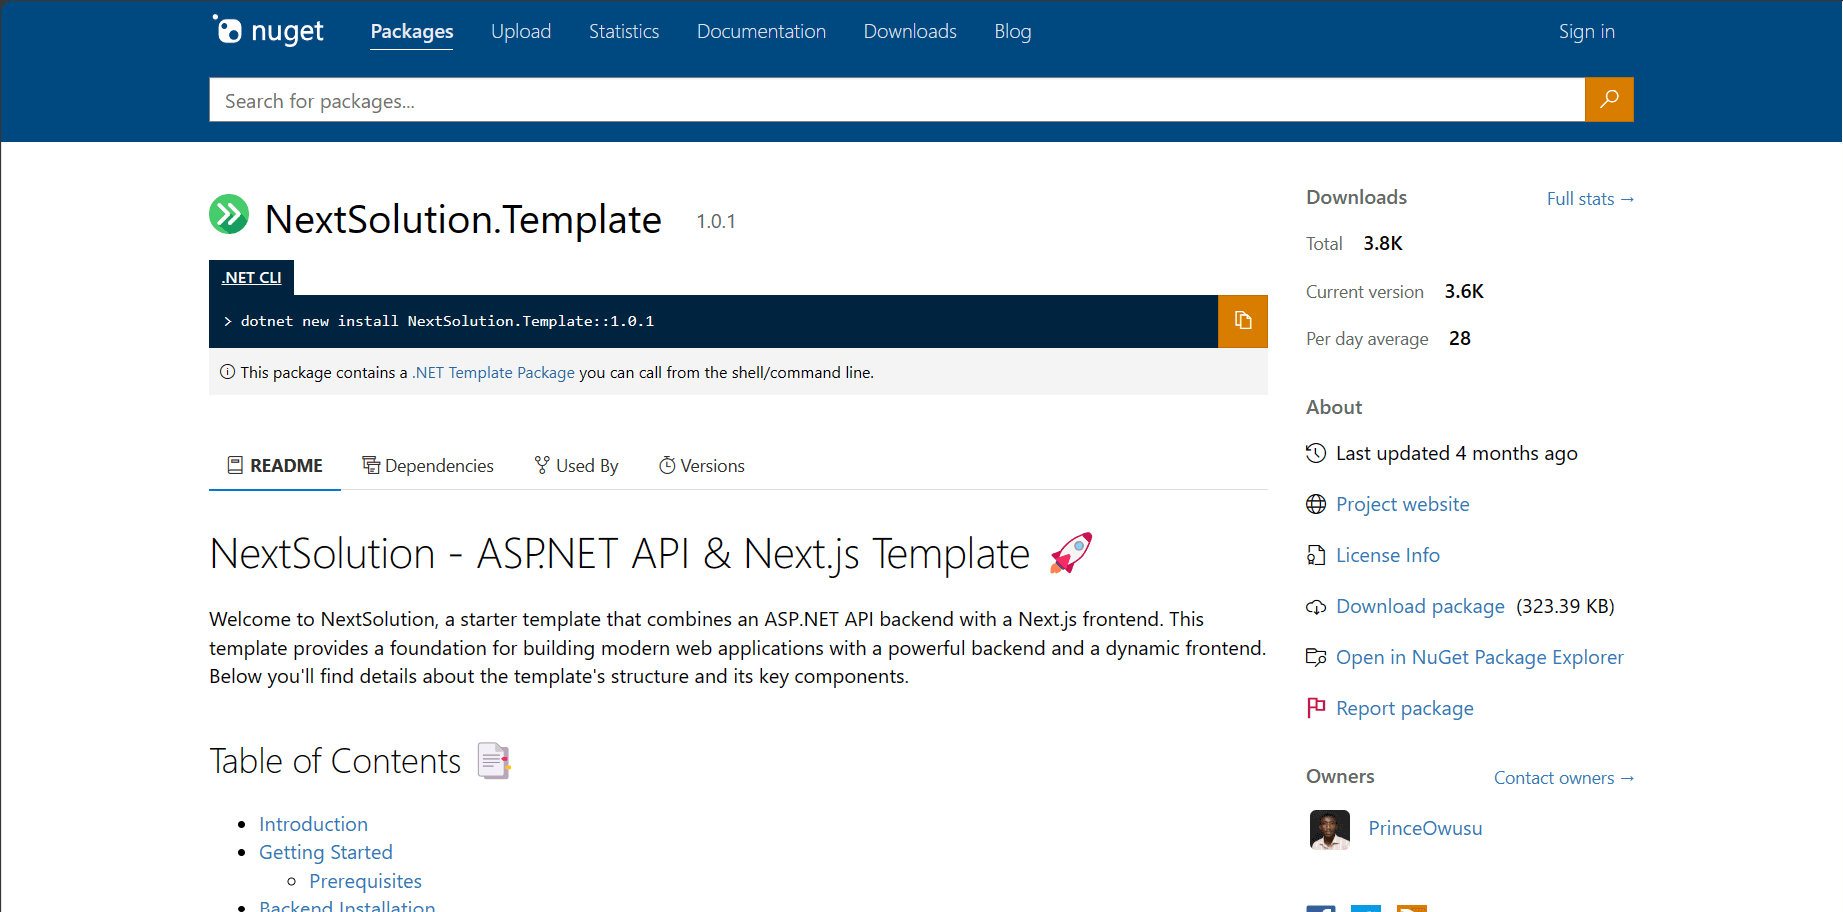
Task: Click the dotnet new install command text
Action: click(447, 321)
